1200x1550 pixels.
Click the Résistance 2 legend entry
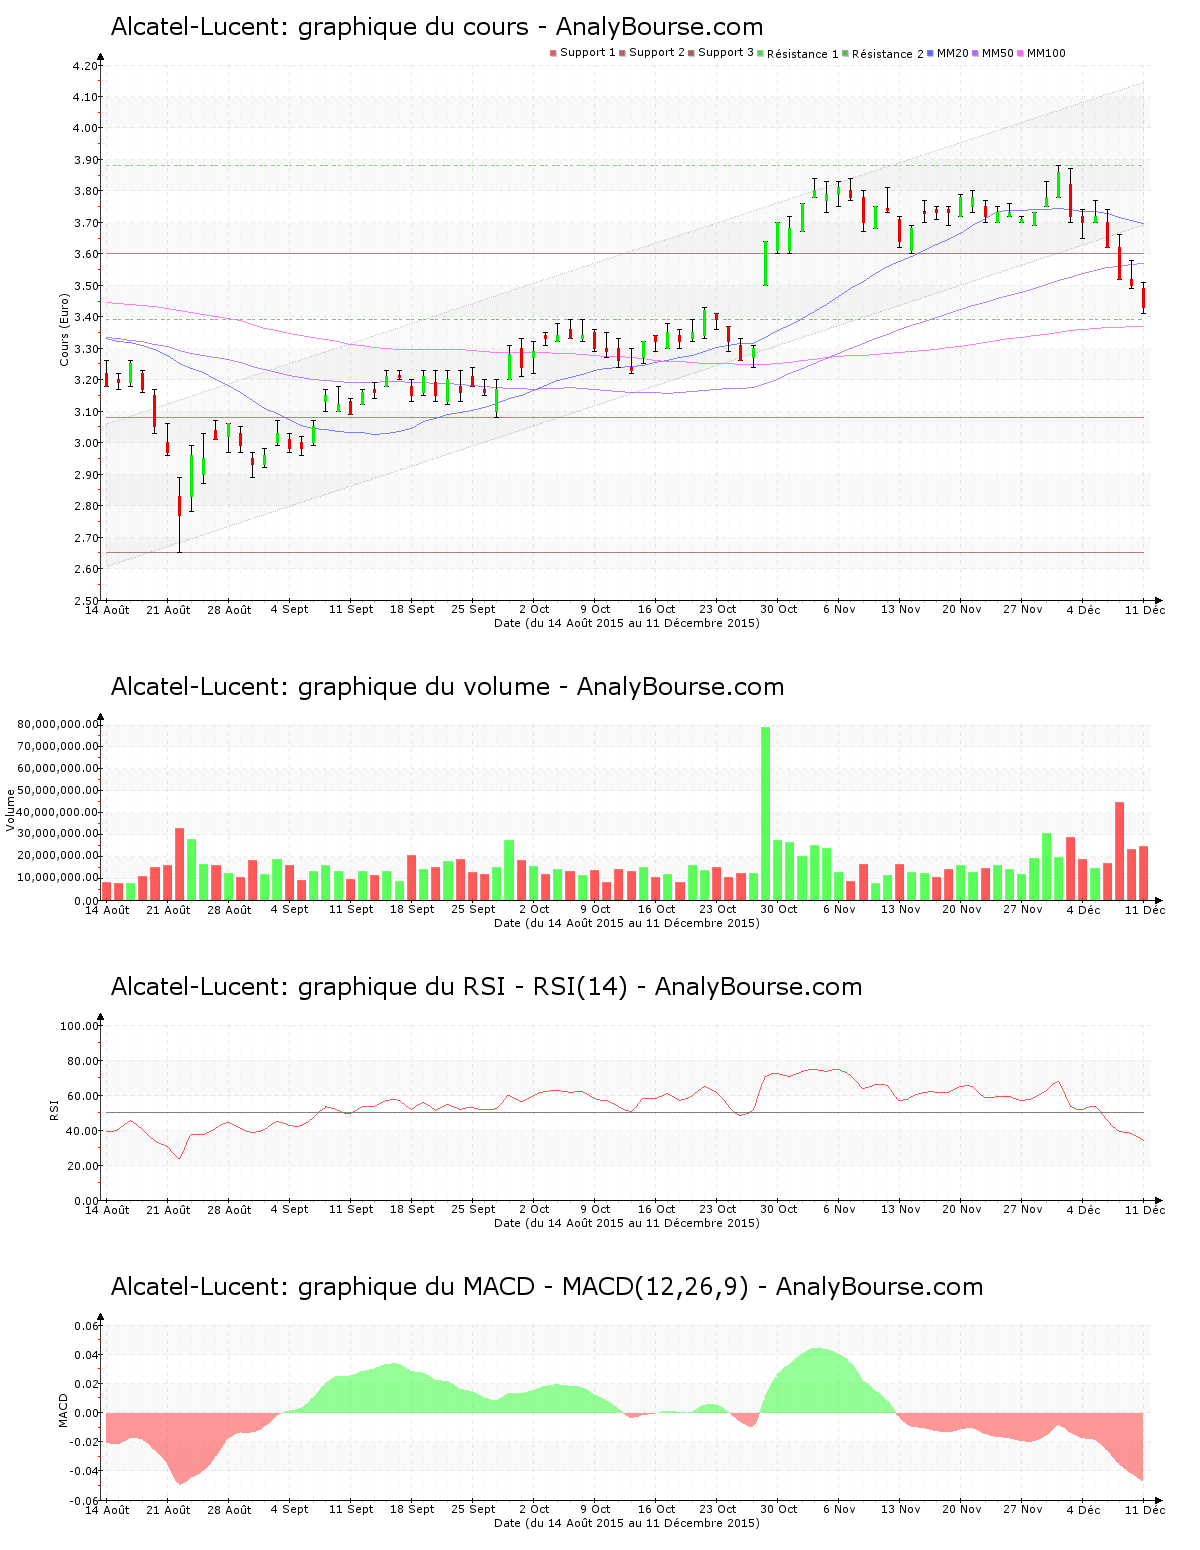[x=883, y=53]
